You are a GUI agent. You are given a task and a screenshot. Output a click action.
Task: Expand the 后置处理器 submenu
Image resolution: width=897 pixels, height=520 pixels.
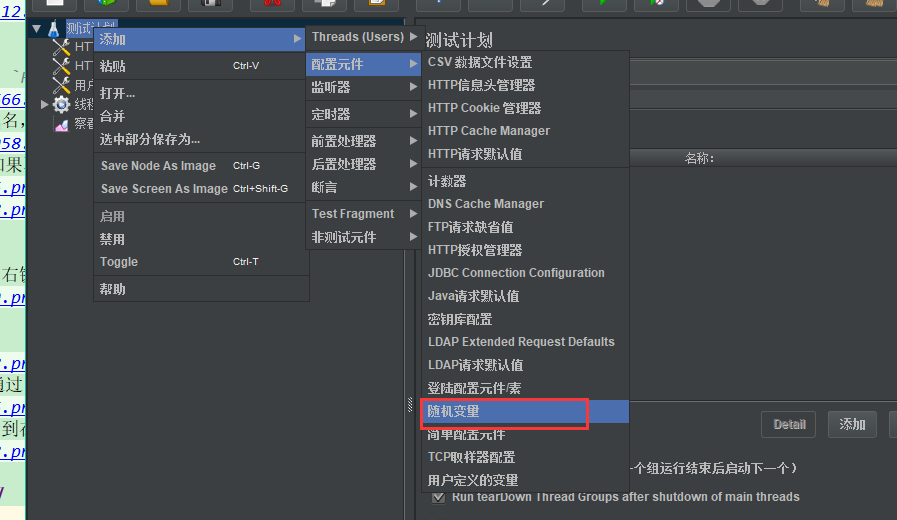[364, 164]
